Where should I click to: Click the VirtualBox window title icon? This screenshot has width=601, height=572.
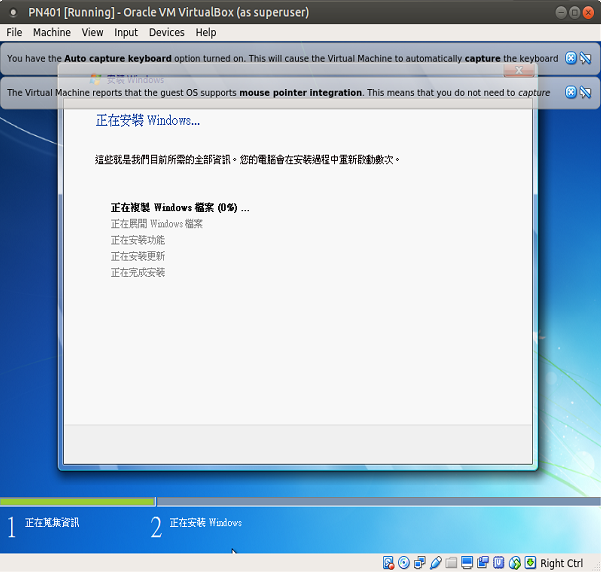(13, 13)
